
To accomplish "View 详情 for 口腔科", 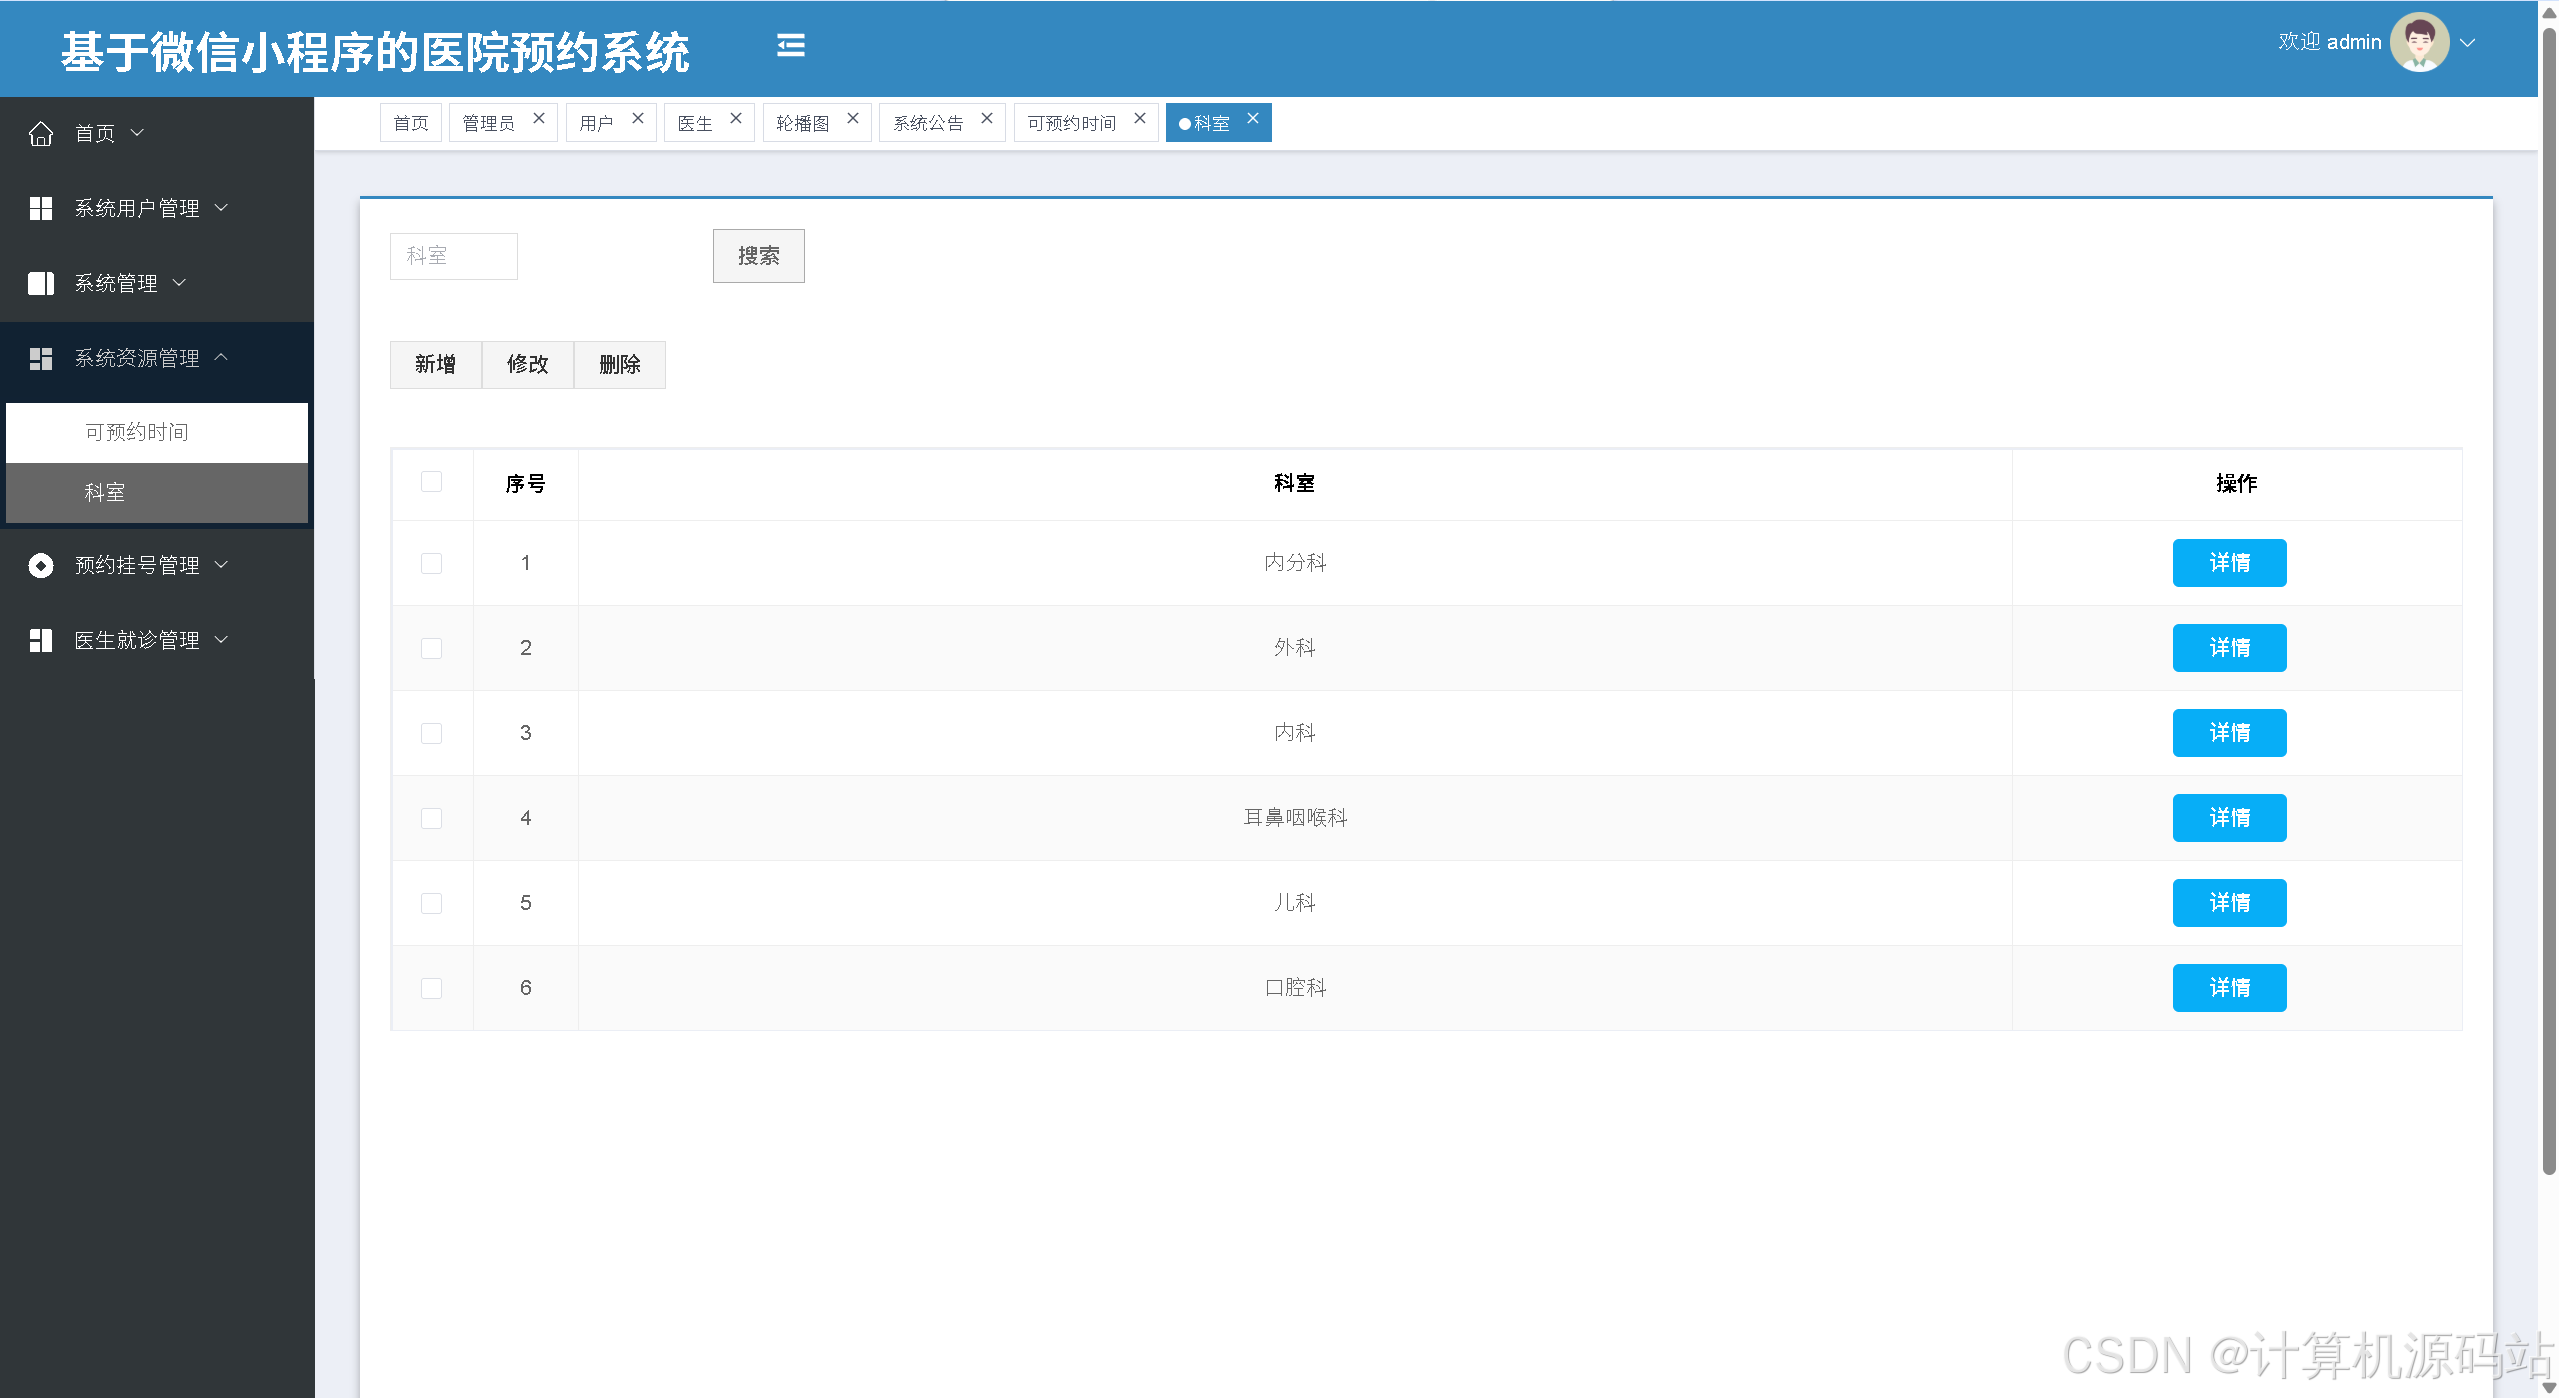I will coord(2228,988).
